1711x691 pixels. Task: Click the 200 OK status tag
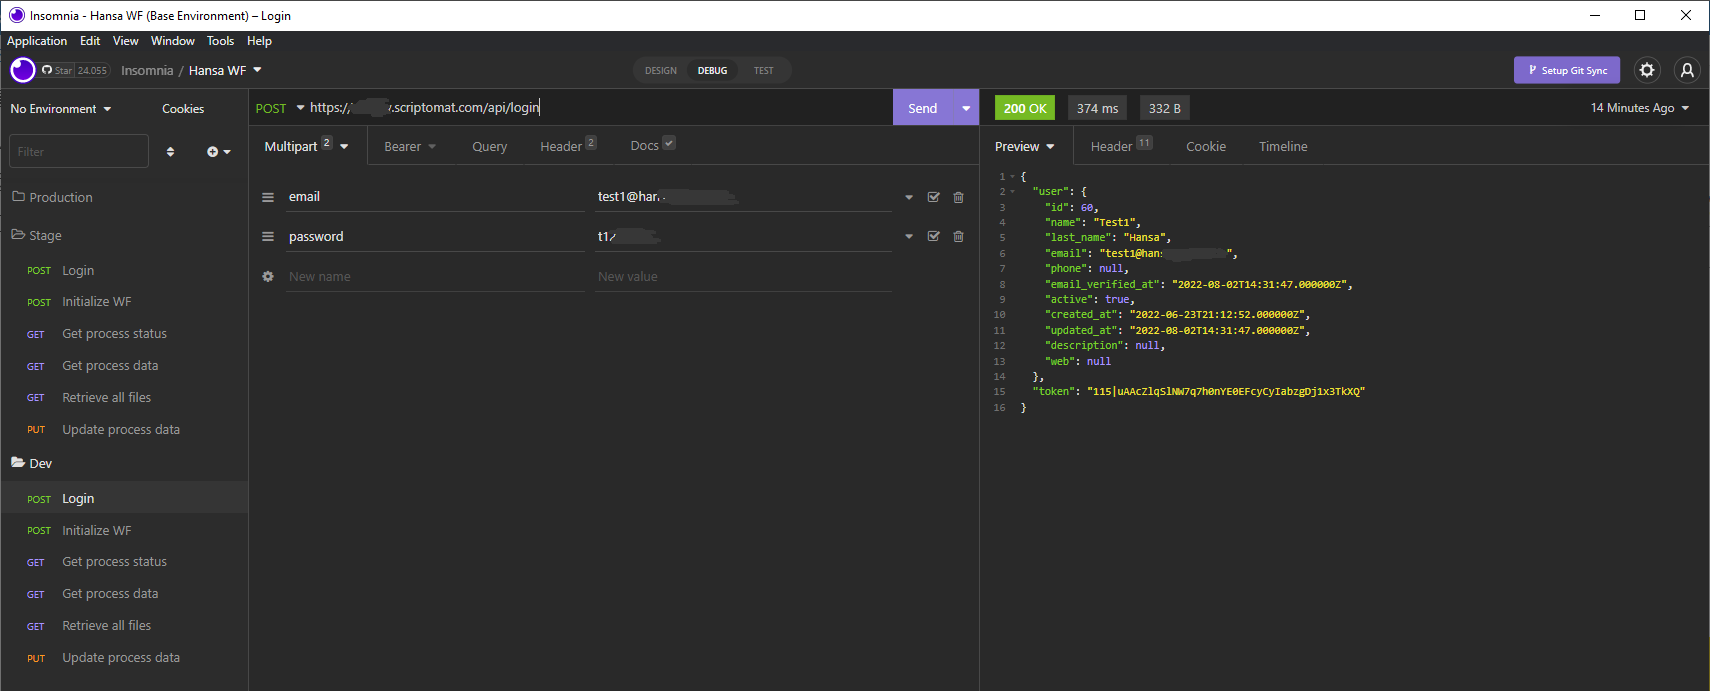1025,108
